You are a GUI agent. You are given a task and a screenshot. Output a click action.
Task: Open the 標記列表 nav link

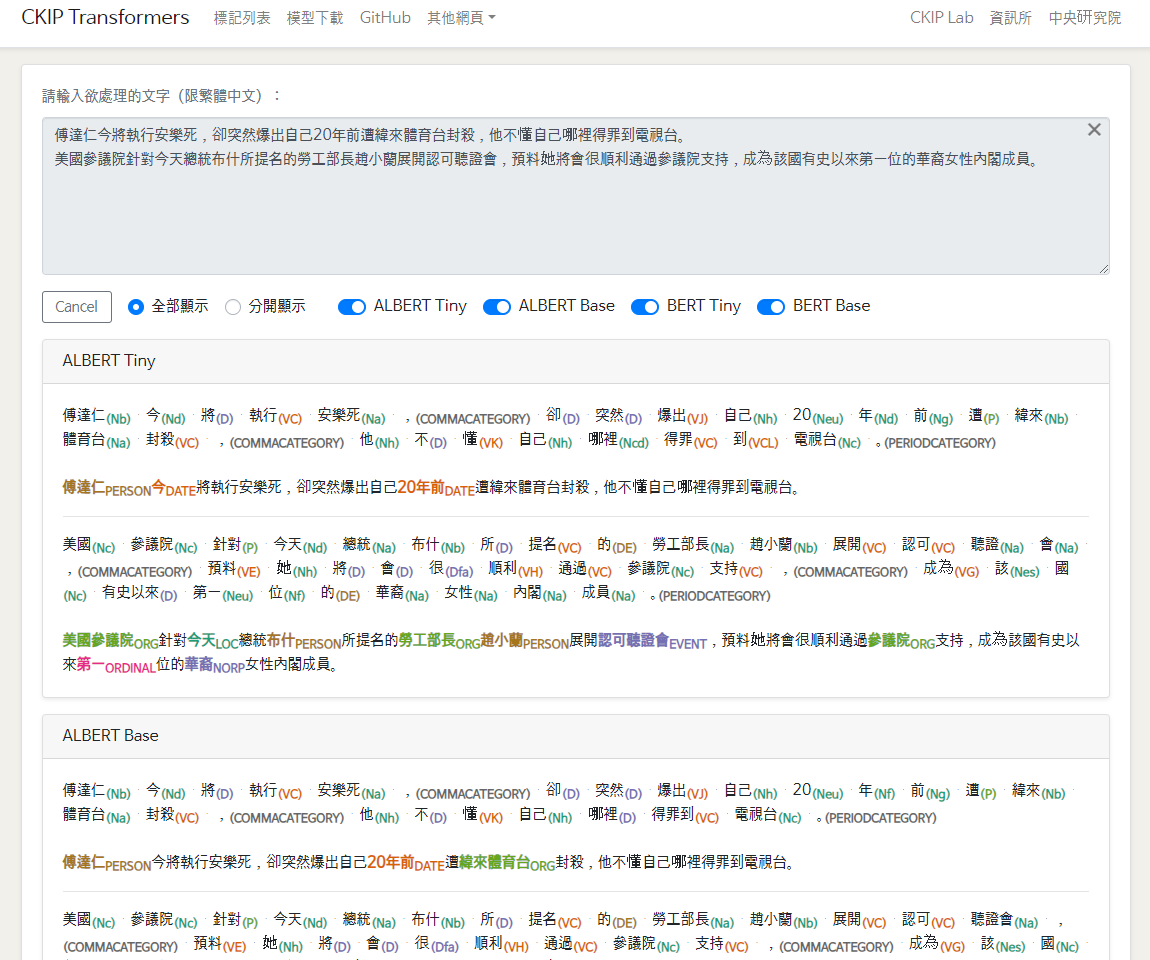242,18
